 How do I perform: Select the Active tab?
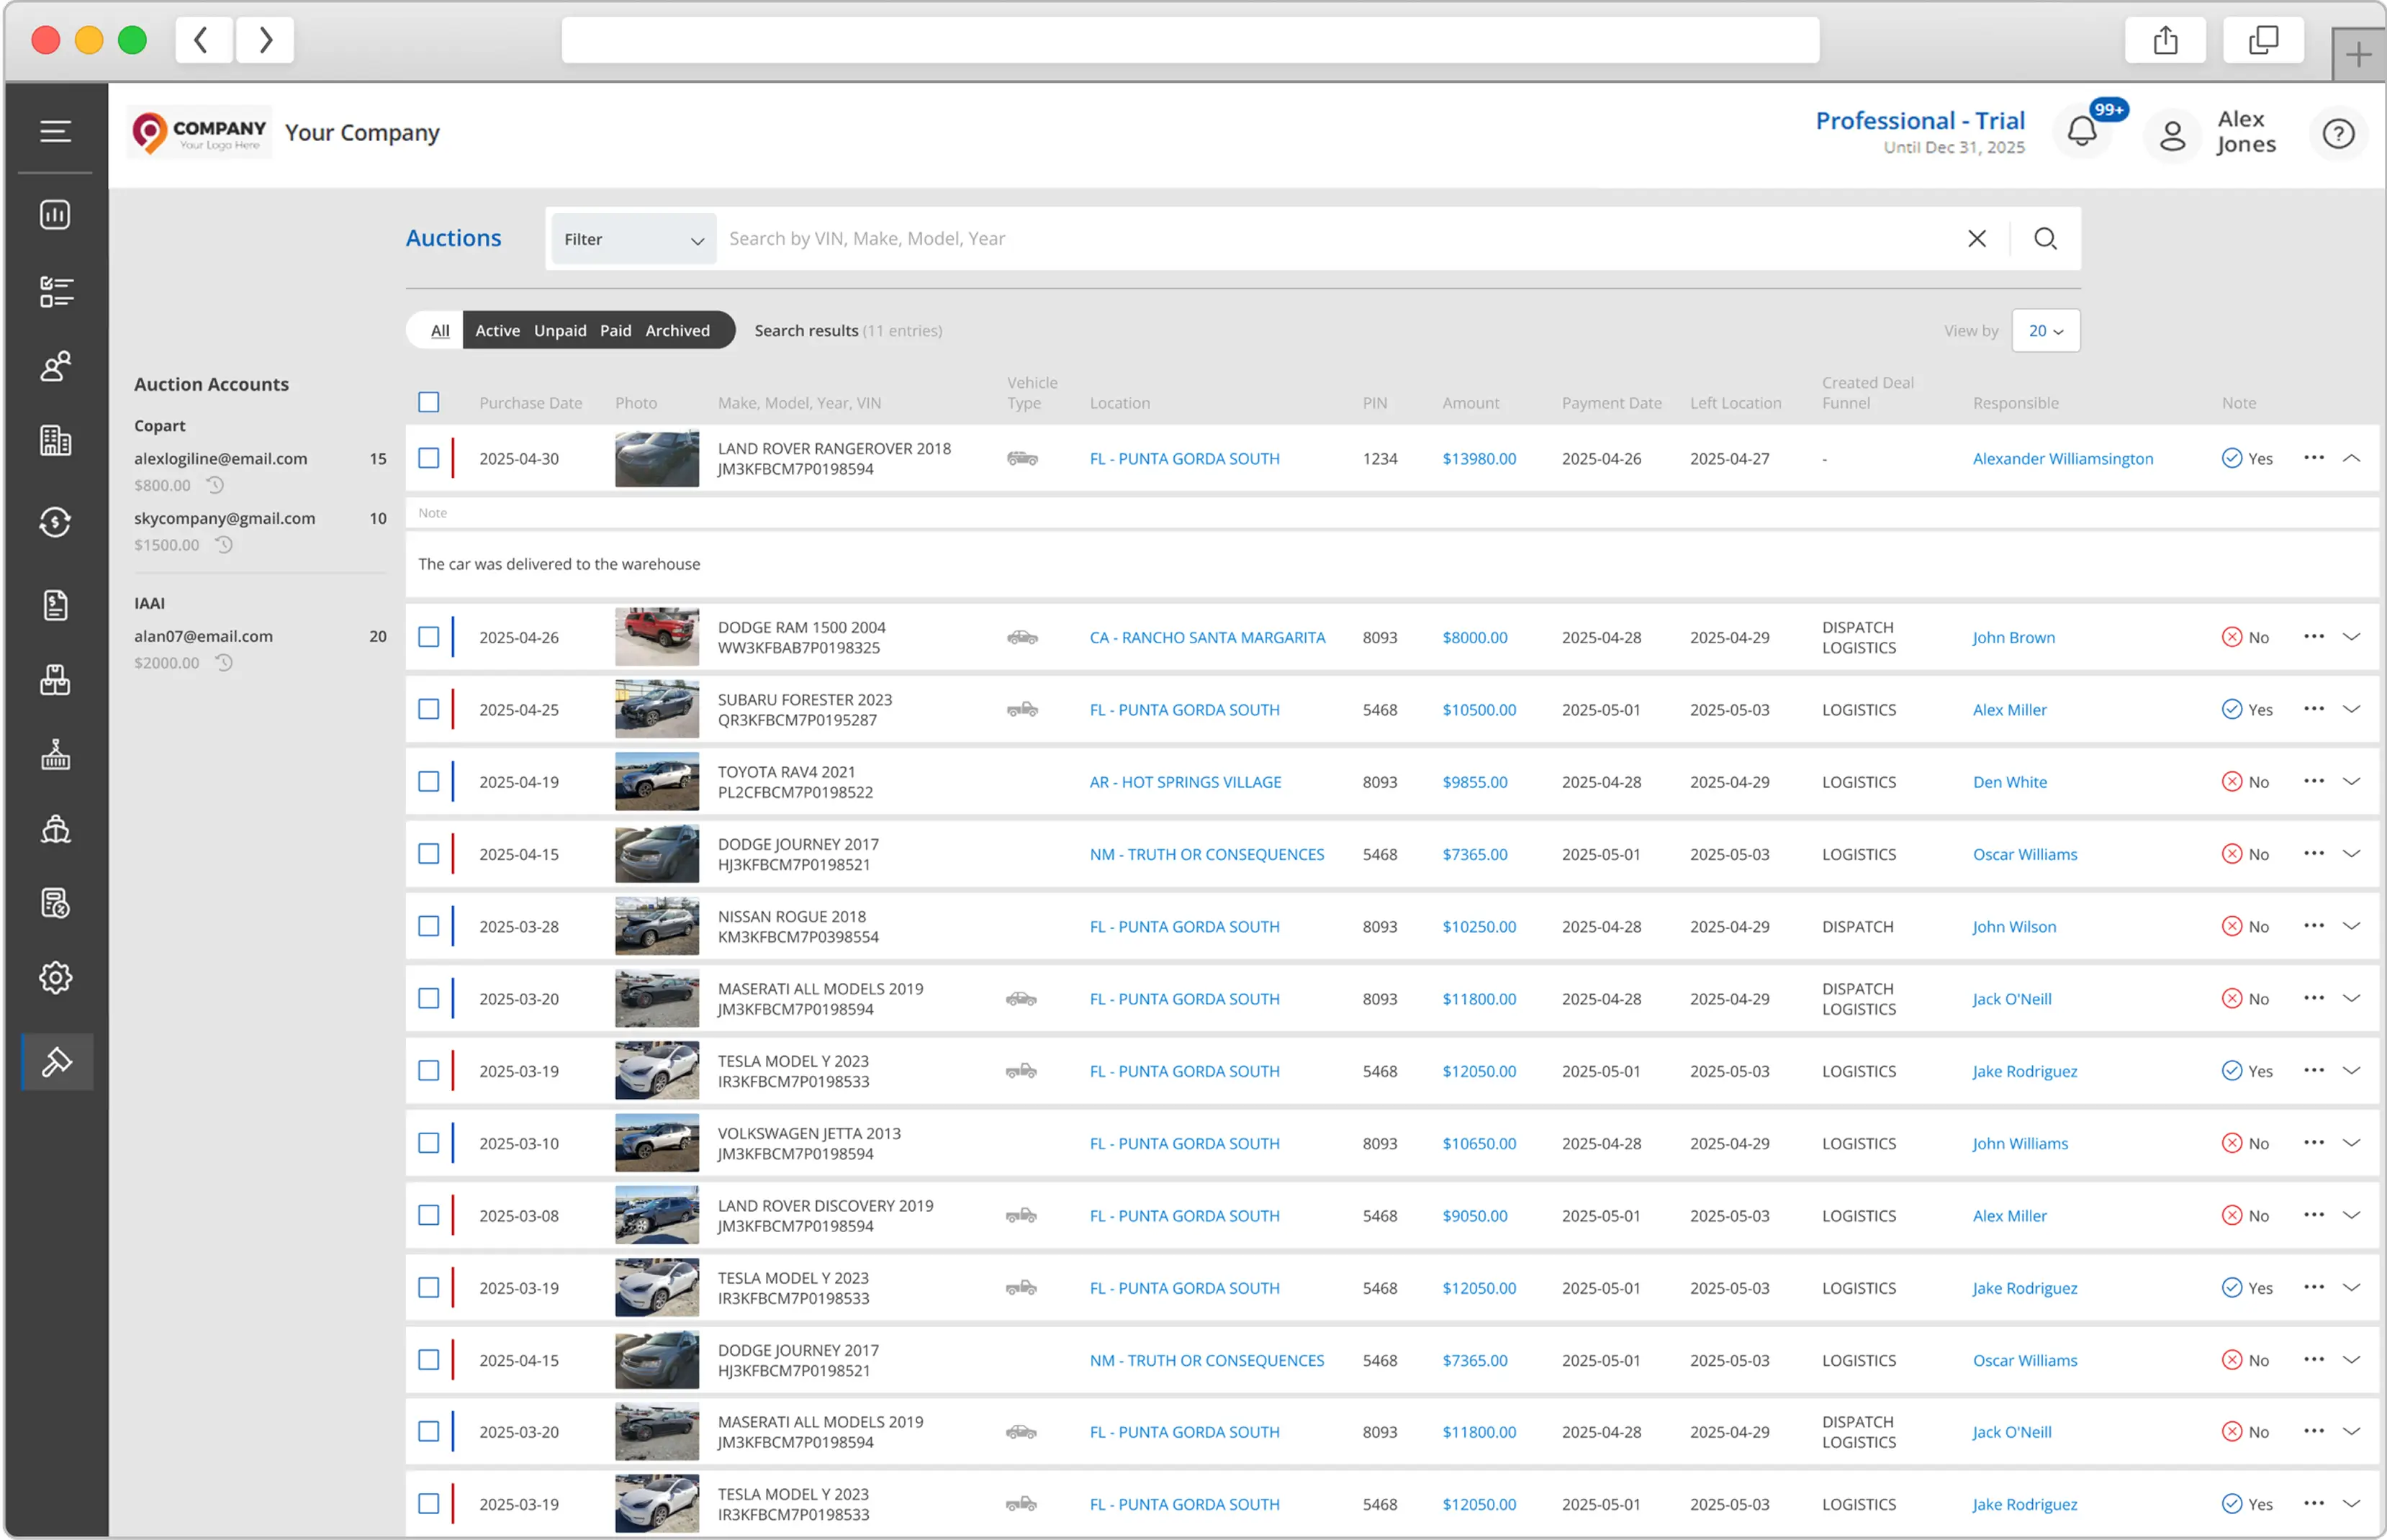497,331
